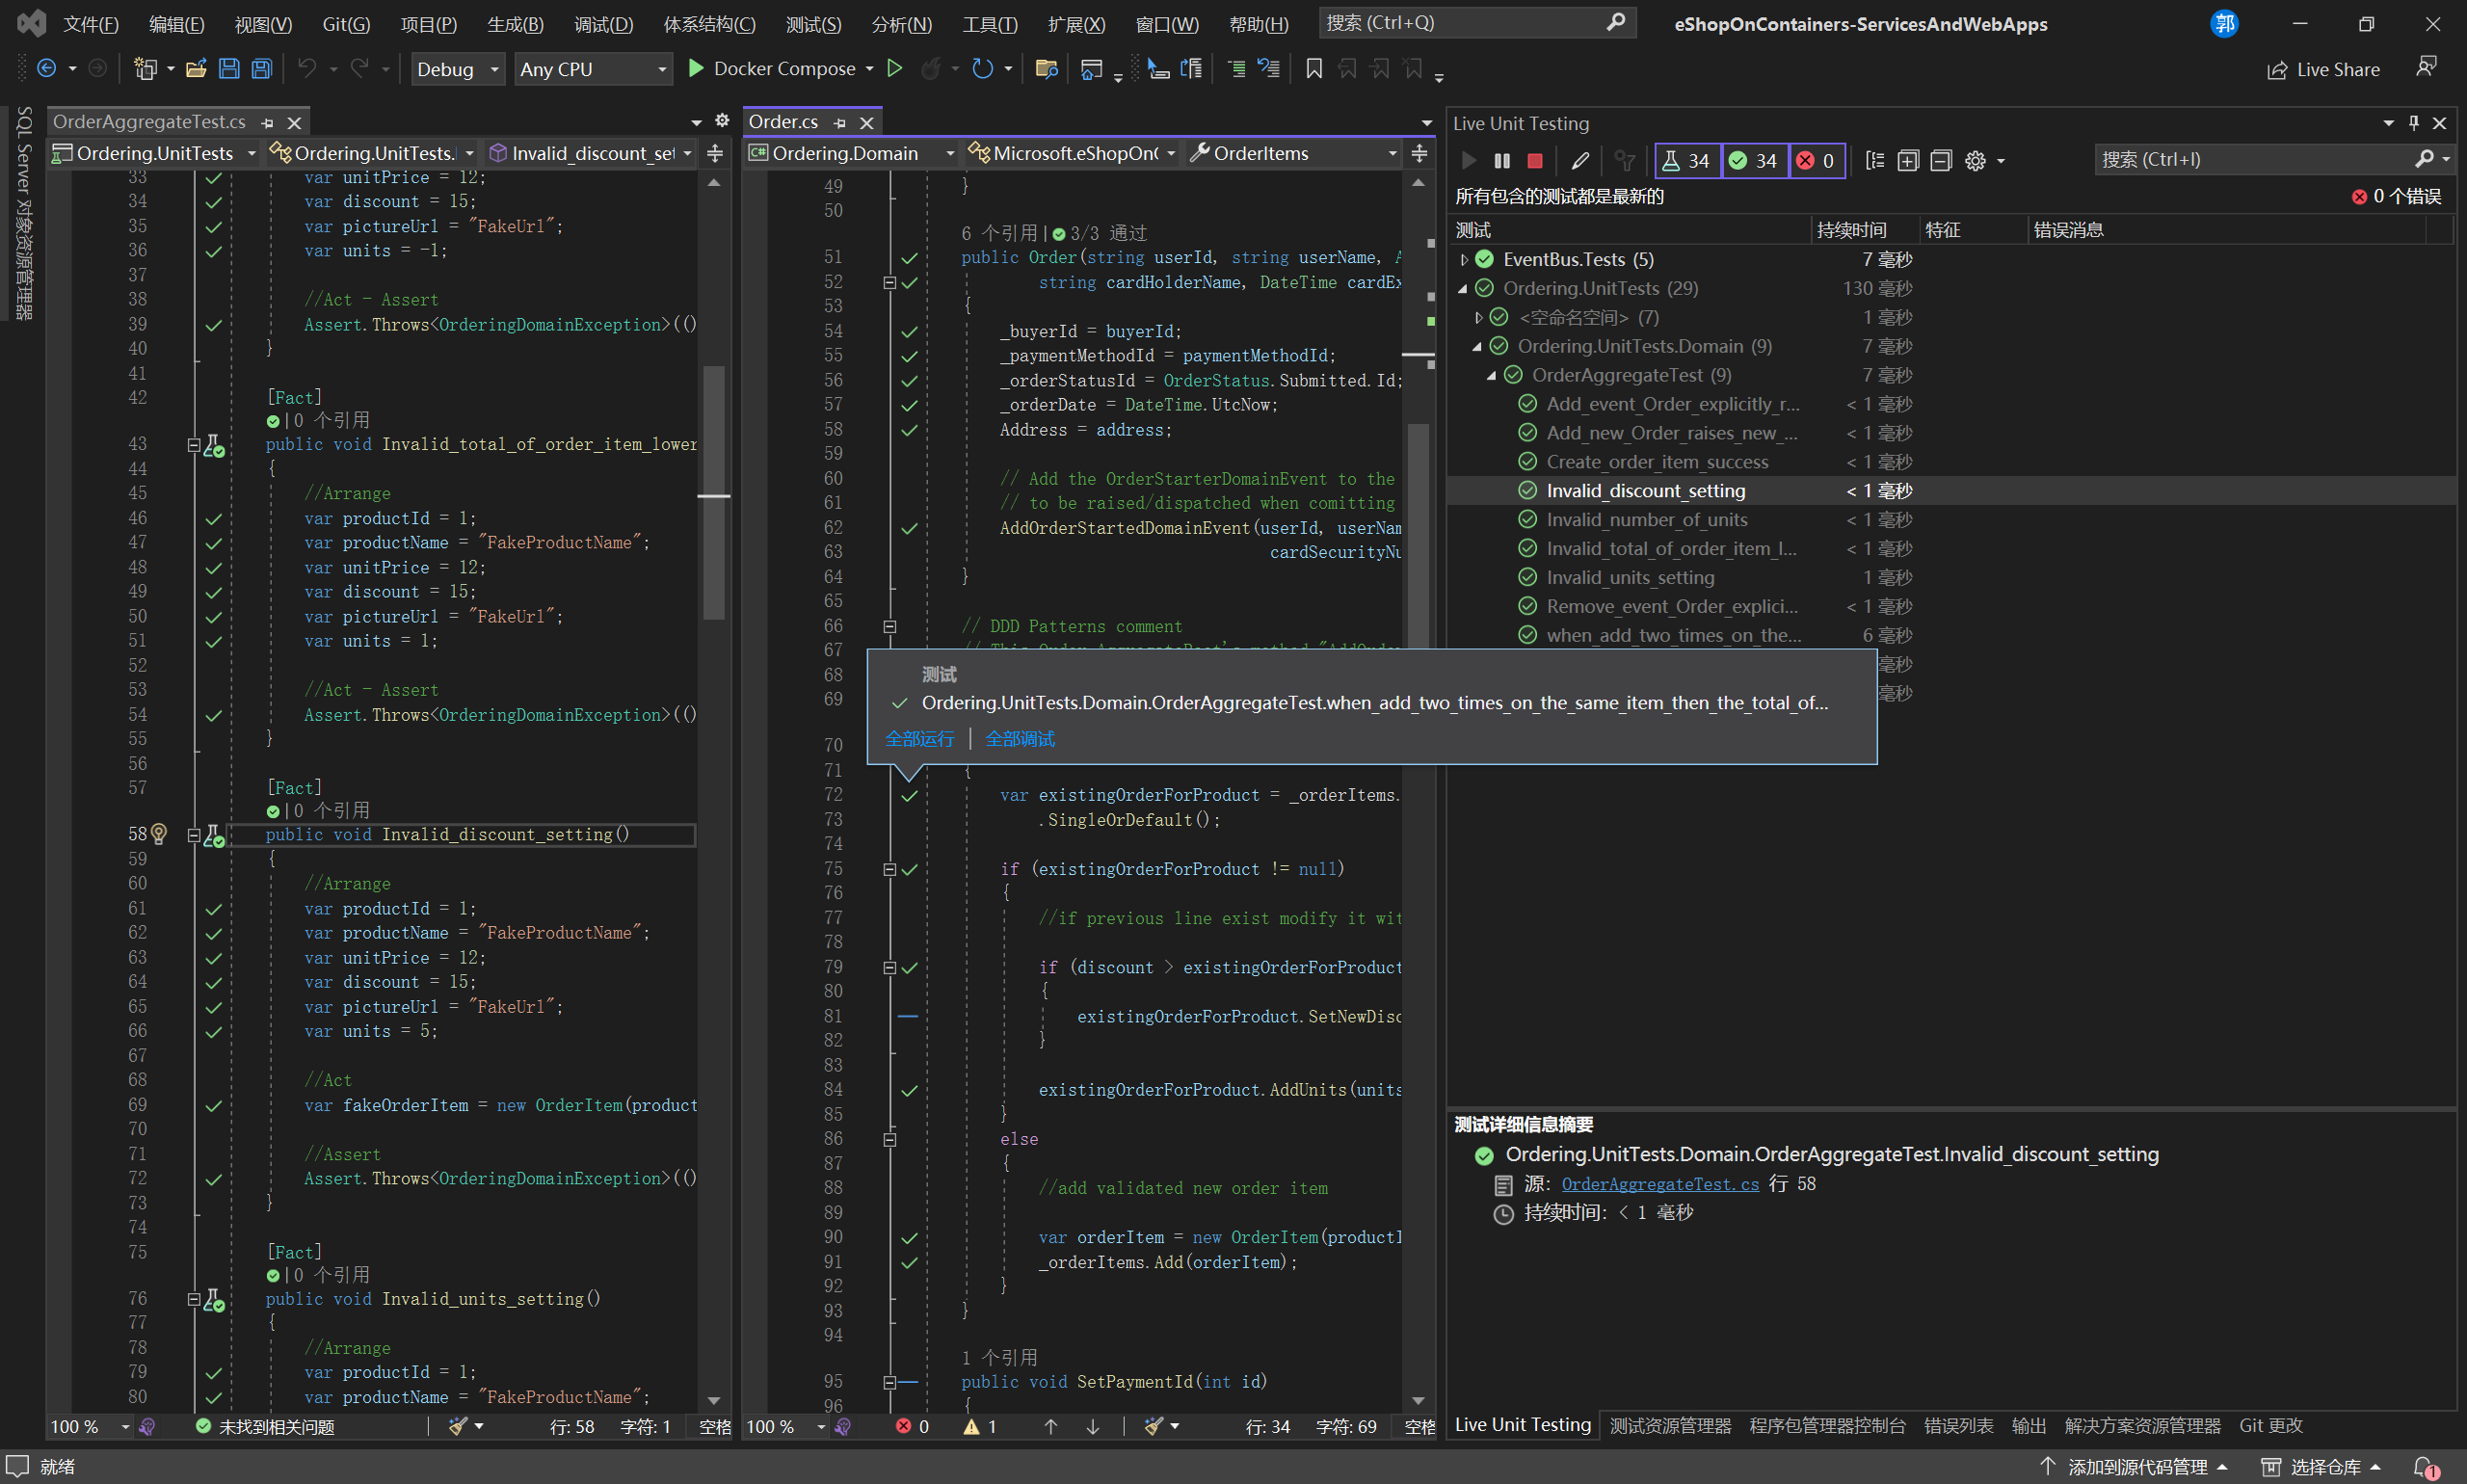Pause Live Unit Testing
This screenshot has height=1484, width=2467.
[1501, 161]
